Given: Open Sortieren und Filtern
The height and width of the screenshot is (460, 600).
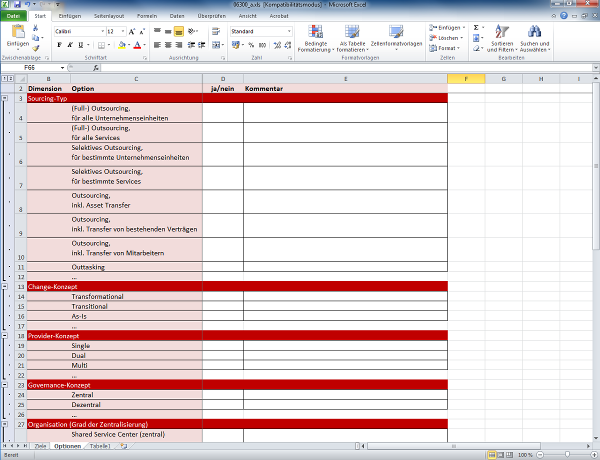Looking at the screenshot, I should (498, 38).
